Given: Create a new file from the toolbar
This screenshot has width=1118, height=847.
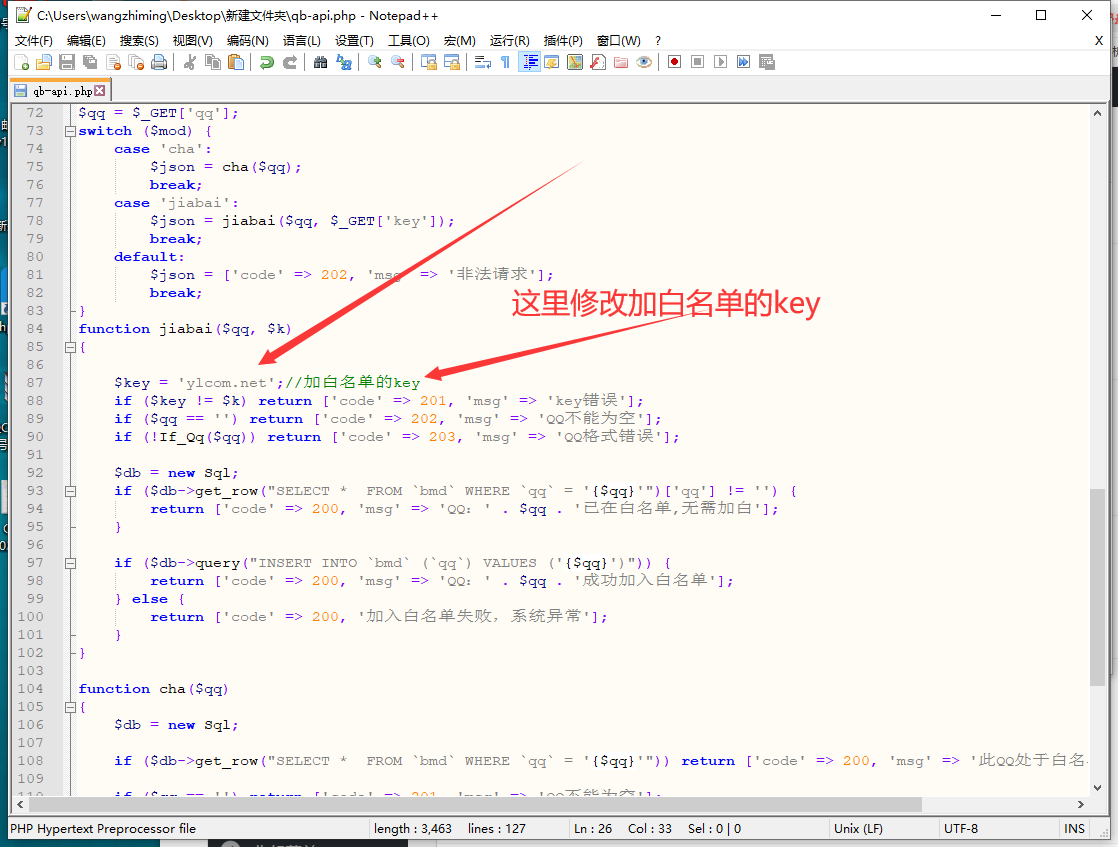Looking at the screenshot, I should (21, 63).
